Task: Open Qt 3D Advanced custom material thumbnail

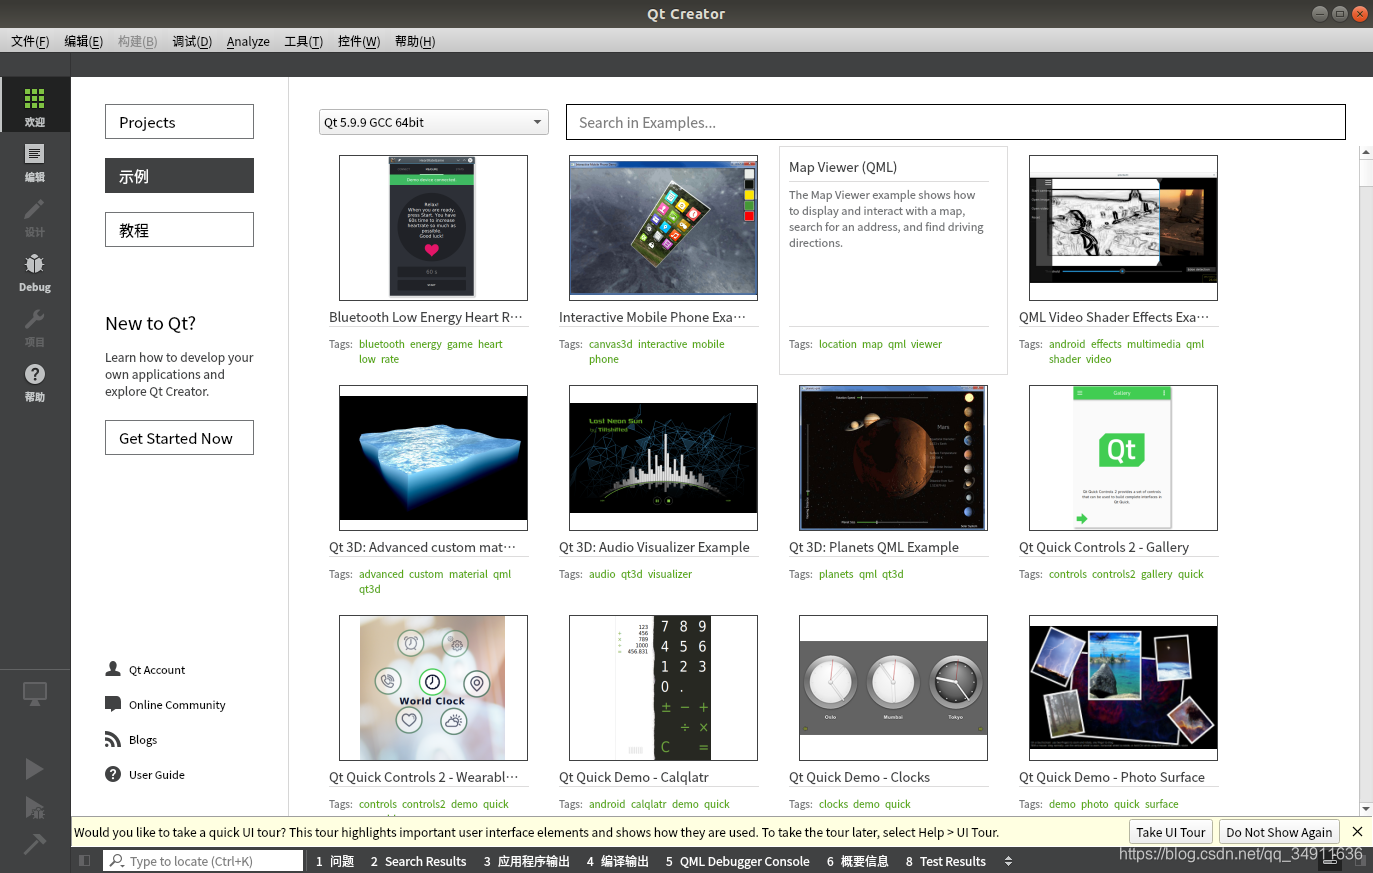Action: tap(433, 458)
